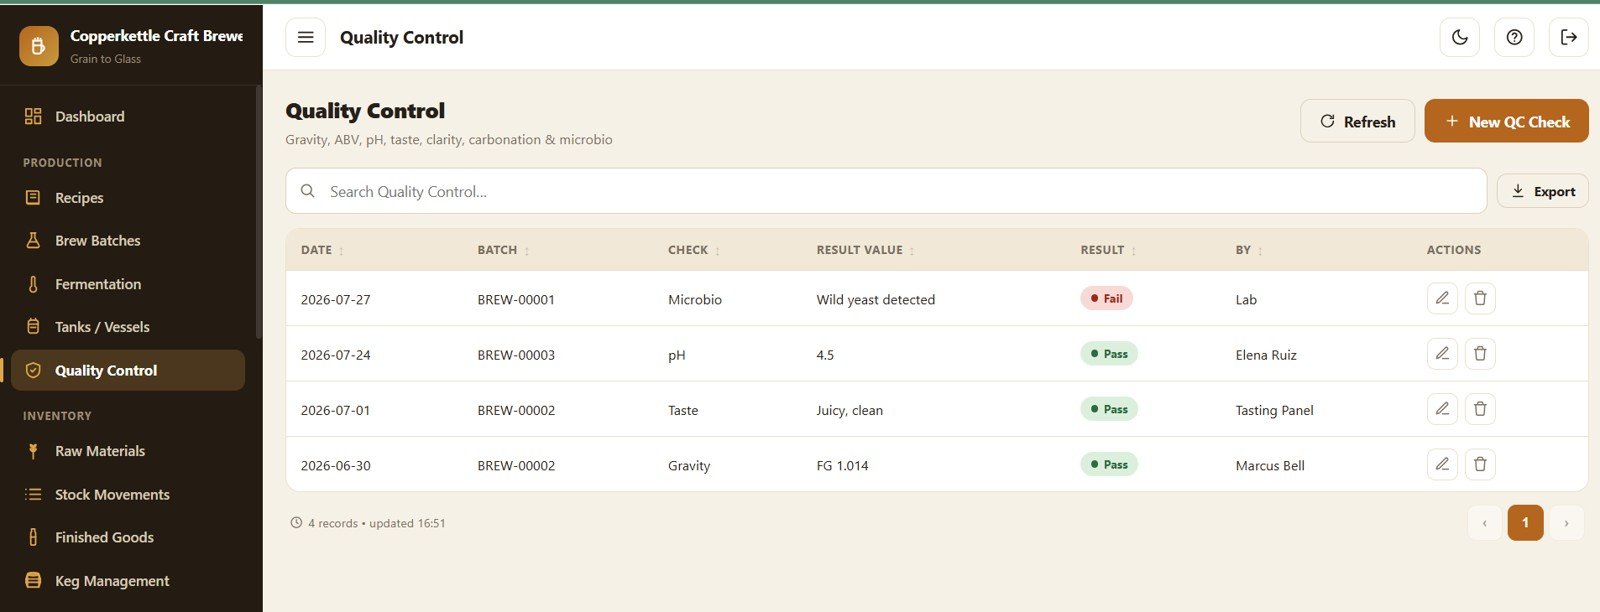The image size is (1600, 612).
Task: Open Keg Management page
Action: pos(128,581)
